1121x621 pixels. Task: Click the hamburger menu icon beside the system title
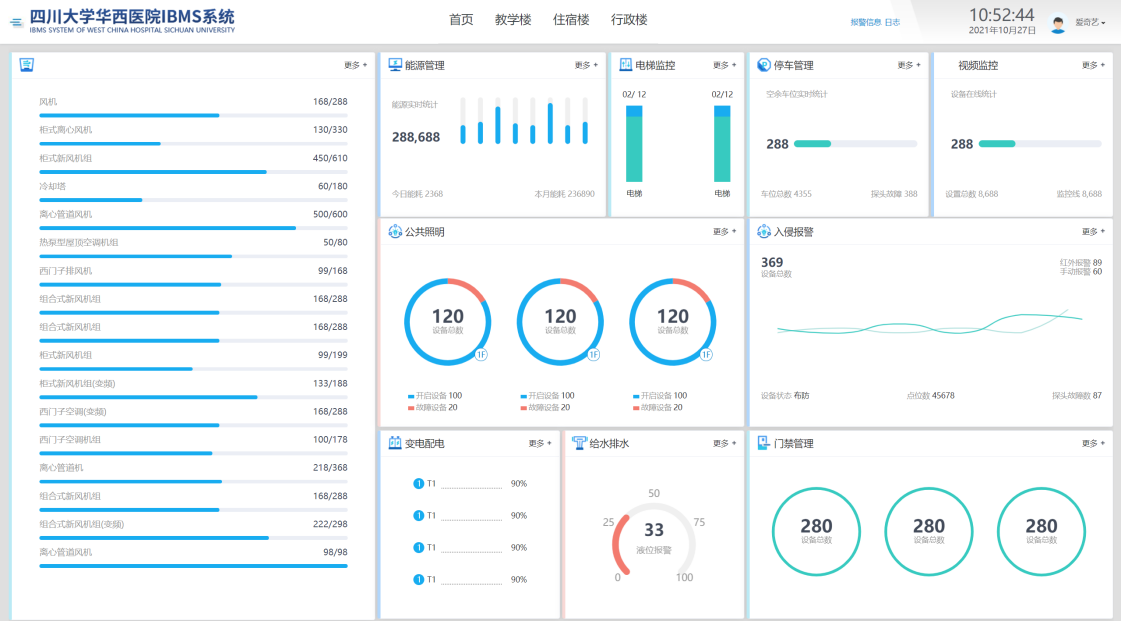pyautogui.click(x=15, y=22)
